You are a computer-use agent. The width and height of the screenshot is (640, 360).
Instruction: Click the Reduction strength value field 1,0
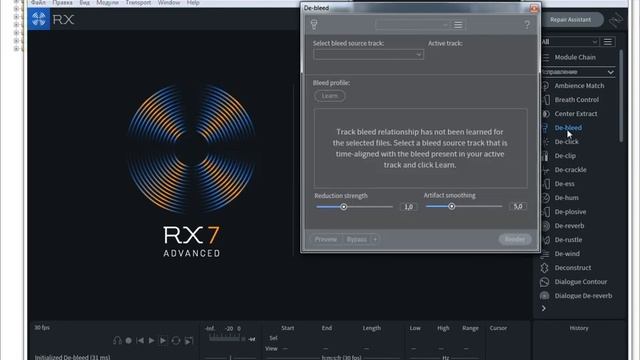point(409,207)
